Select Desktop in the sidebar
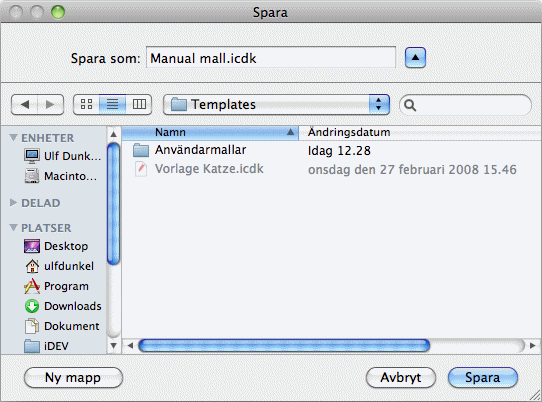542x402 pixels. point(56,246)
